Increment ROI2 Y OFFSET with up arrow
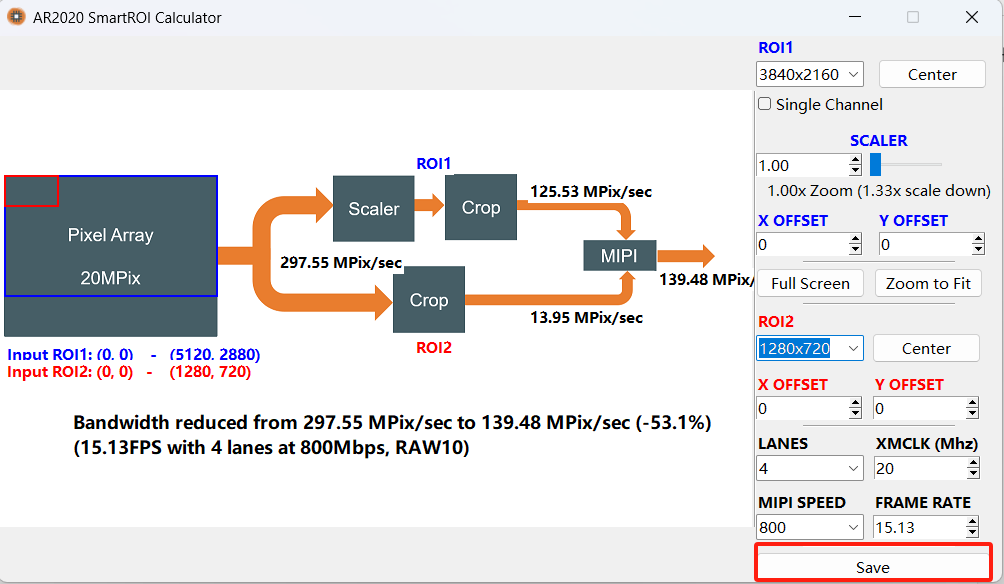Screen dimensions: 1004x584 (x=973, y=403)
